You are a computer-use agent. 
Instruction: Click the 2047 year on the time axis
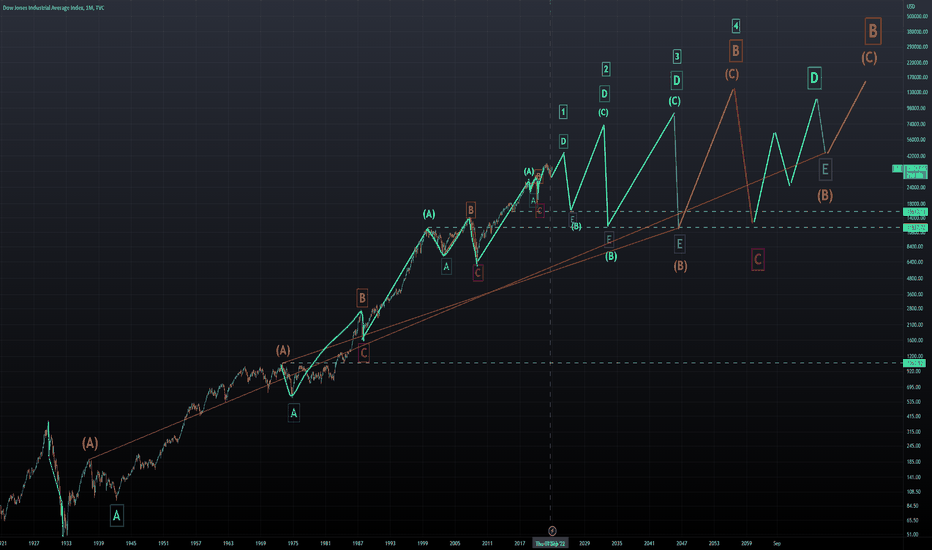click(682, 543)
